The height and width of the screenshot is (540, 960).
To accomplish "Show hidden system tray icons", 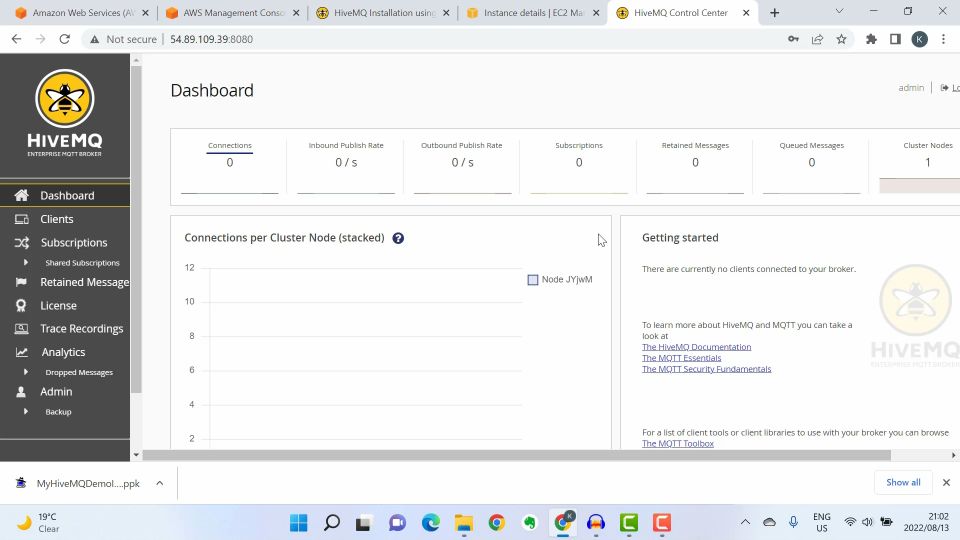I will pos(745,522).
